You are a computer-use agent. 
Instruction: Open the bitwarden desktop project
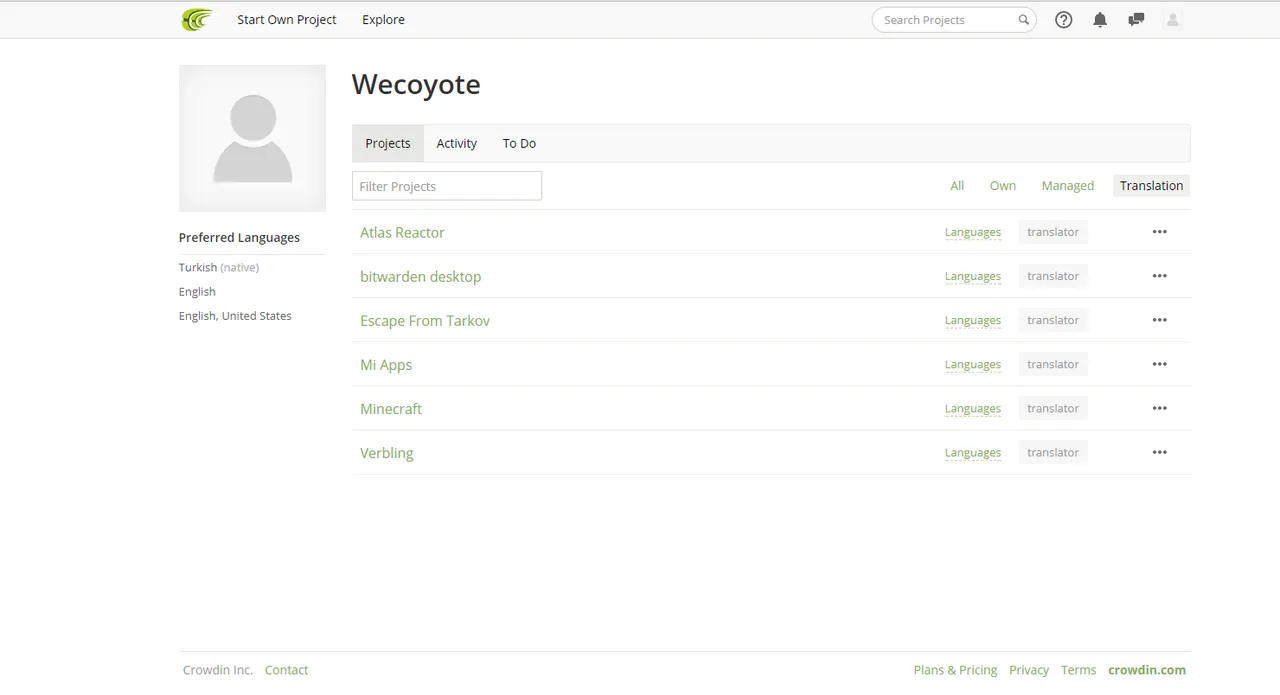(420, 276)
